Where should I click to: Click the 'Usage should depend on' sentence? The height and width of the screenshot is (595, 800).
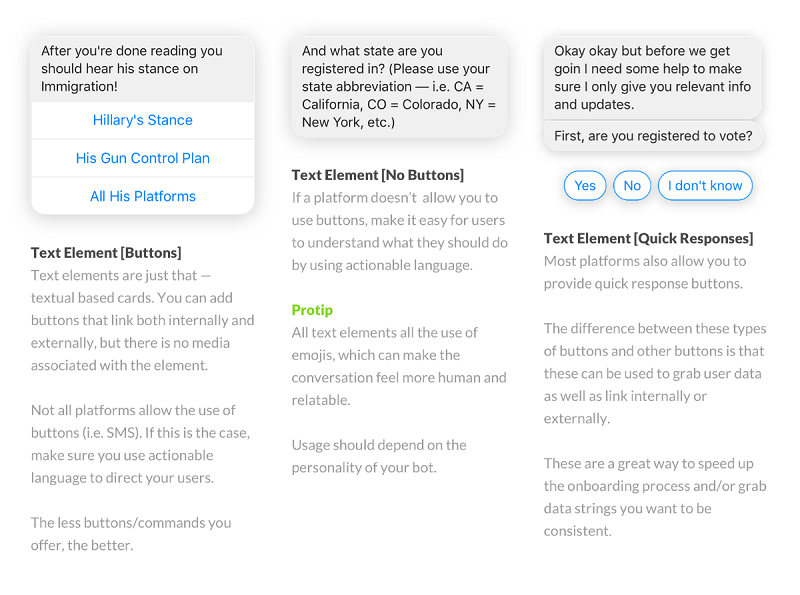click(379, 456)
